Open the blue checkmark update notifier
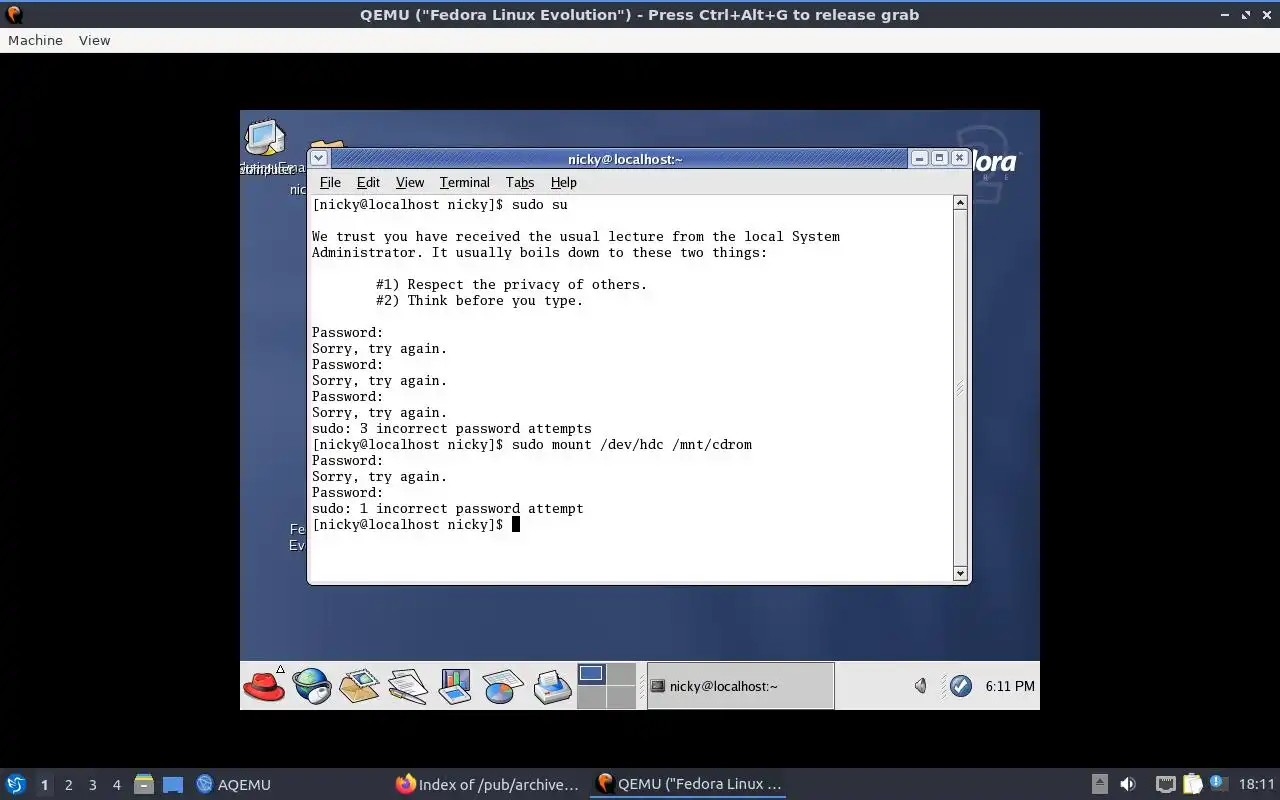Viewport: 1280px width, 800px height. tap(961, 686)
